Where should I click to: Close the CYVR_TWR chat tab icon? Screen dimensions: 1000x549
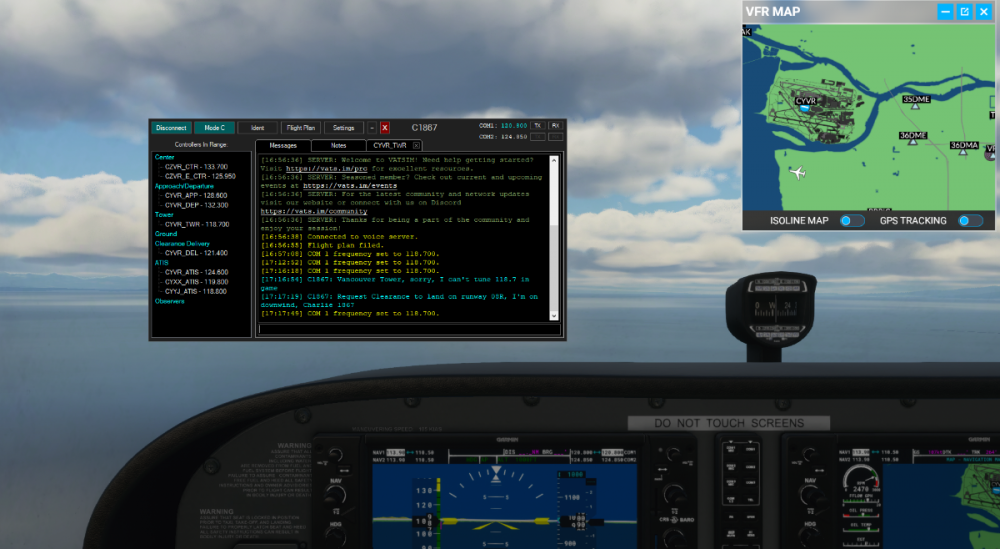tap(417, 146)
